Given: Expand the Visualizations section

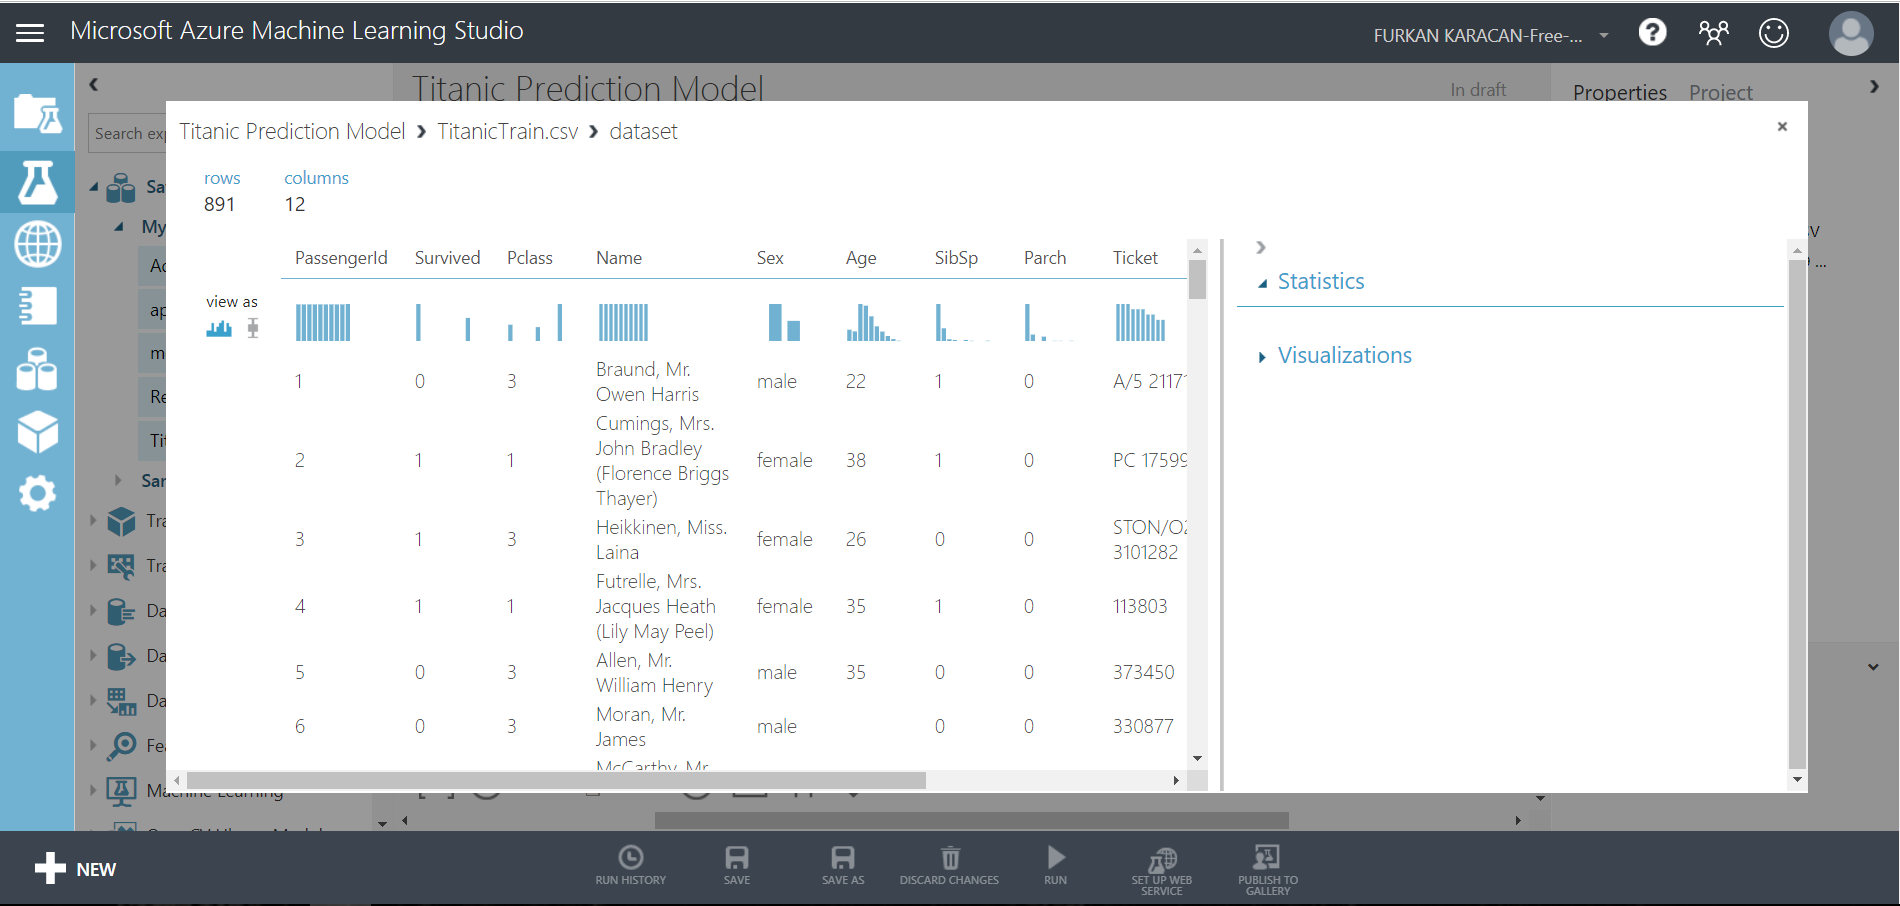Looking at the screenshot, I should tap(1262, 356).
